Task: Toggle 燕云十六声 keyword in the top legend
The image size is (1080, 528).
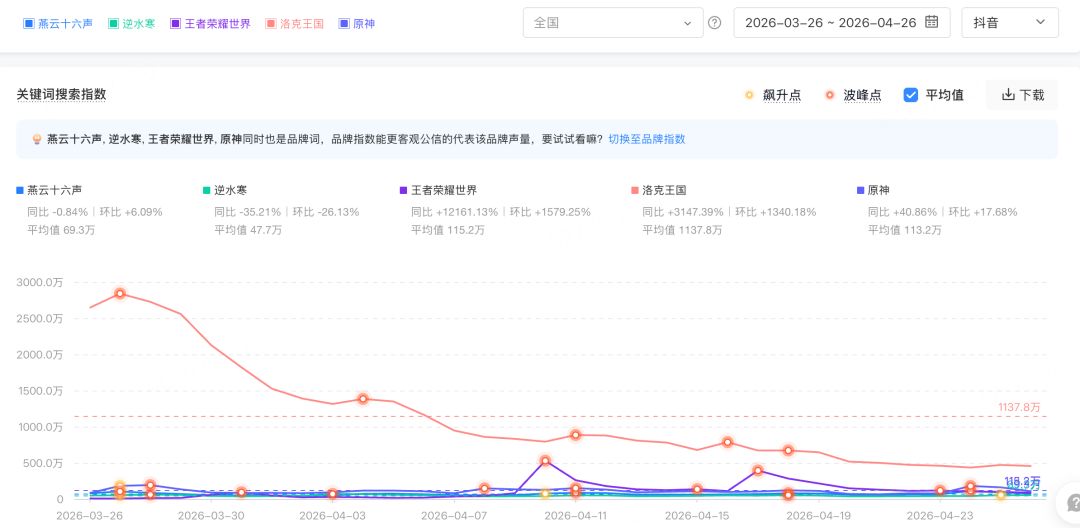Action: [x=58, y=23]
